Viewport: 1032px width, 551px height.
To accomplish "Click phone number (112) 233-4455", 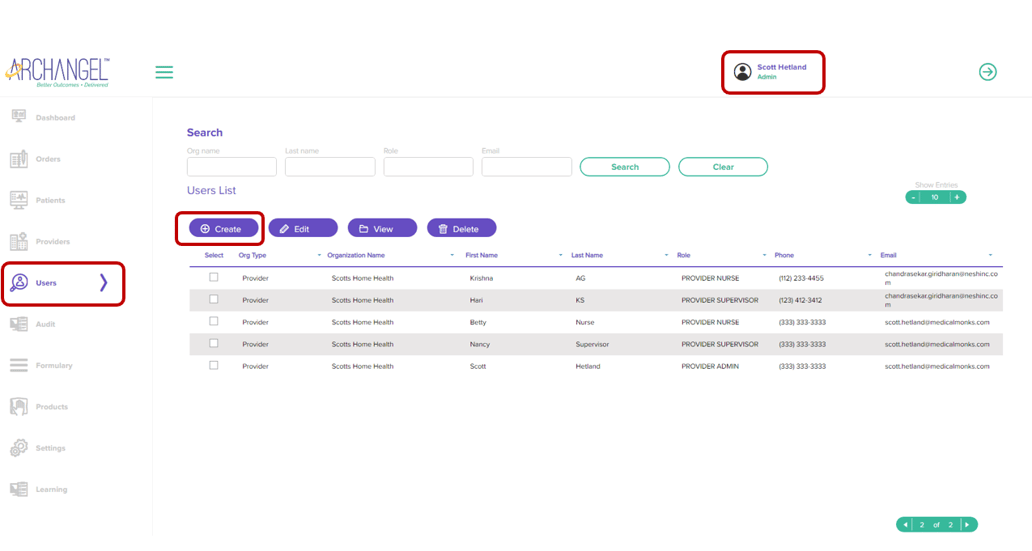I will pyautogui.click(x=801, y=278).
